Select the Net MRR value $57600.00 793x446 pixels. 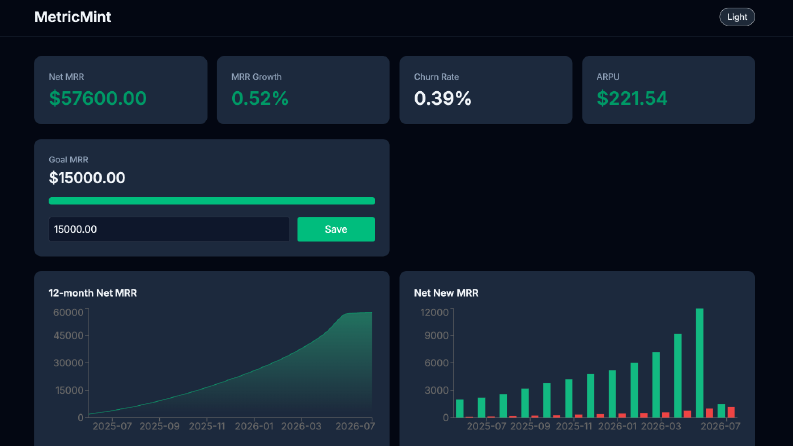click(98, 98)
